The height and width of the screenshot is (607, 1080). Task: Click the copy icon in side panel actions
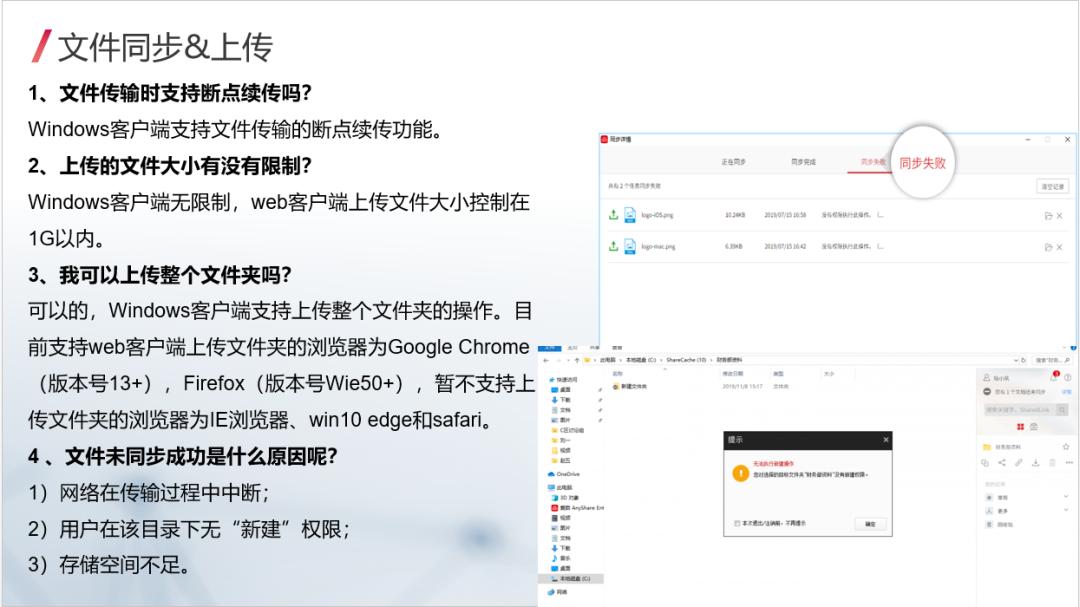(985, 462)
